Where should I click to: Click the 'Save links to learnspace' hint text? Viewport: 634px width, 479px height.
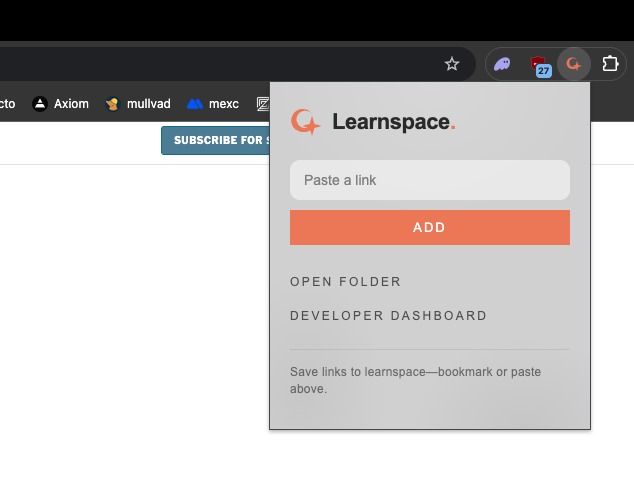tap(415, 380)
